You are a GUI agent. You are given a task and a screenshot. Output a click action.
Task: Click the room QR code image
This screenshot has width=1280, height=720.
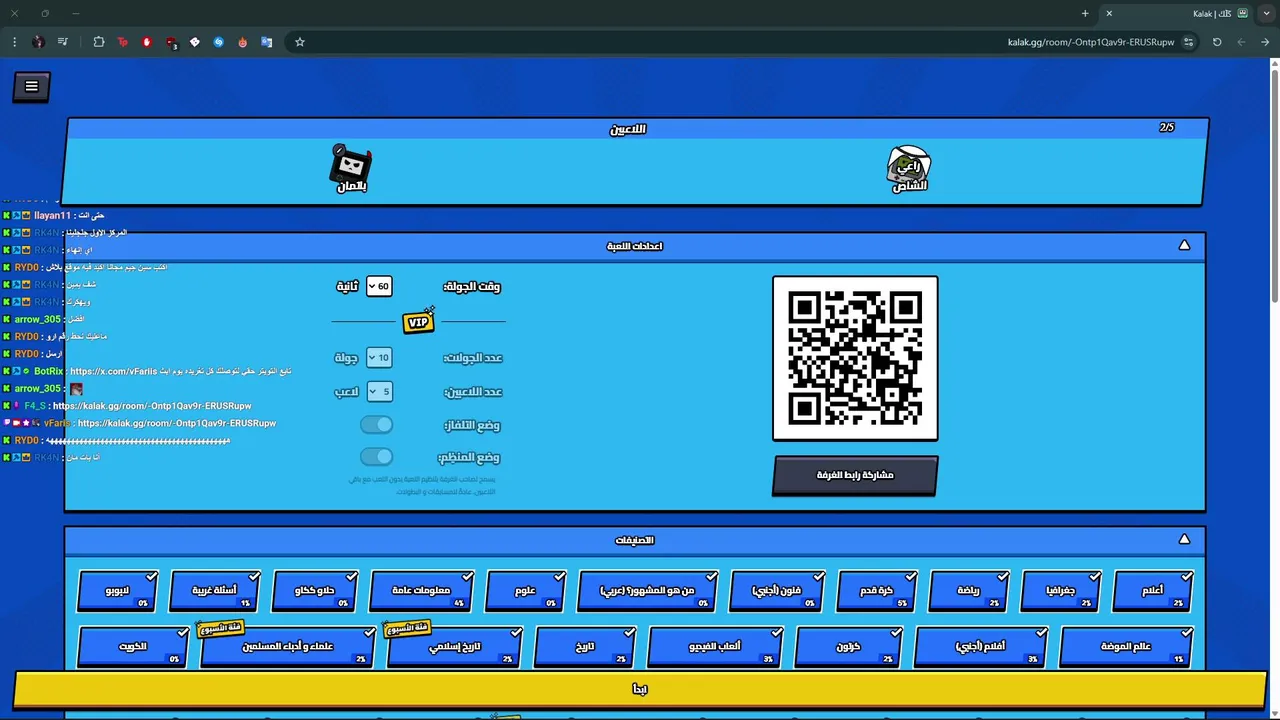[x=855, y=358]
